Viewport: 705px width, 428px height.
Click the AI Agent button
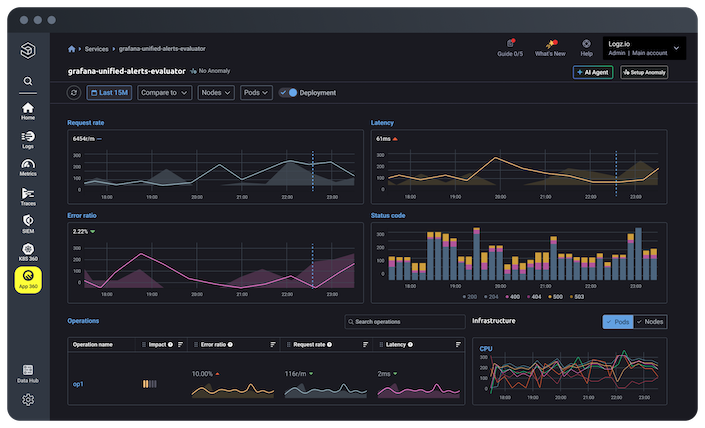coord(593,72)
